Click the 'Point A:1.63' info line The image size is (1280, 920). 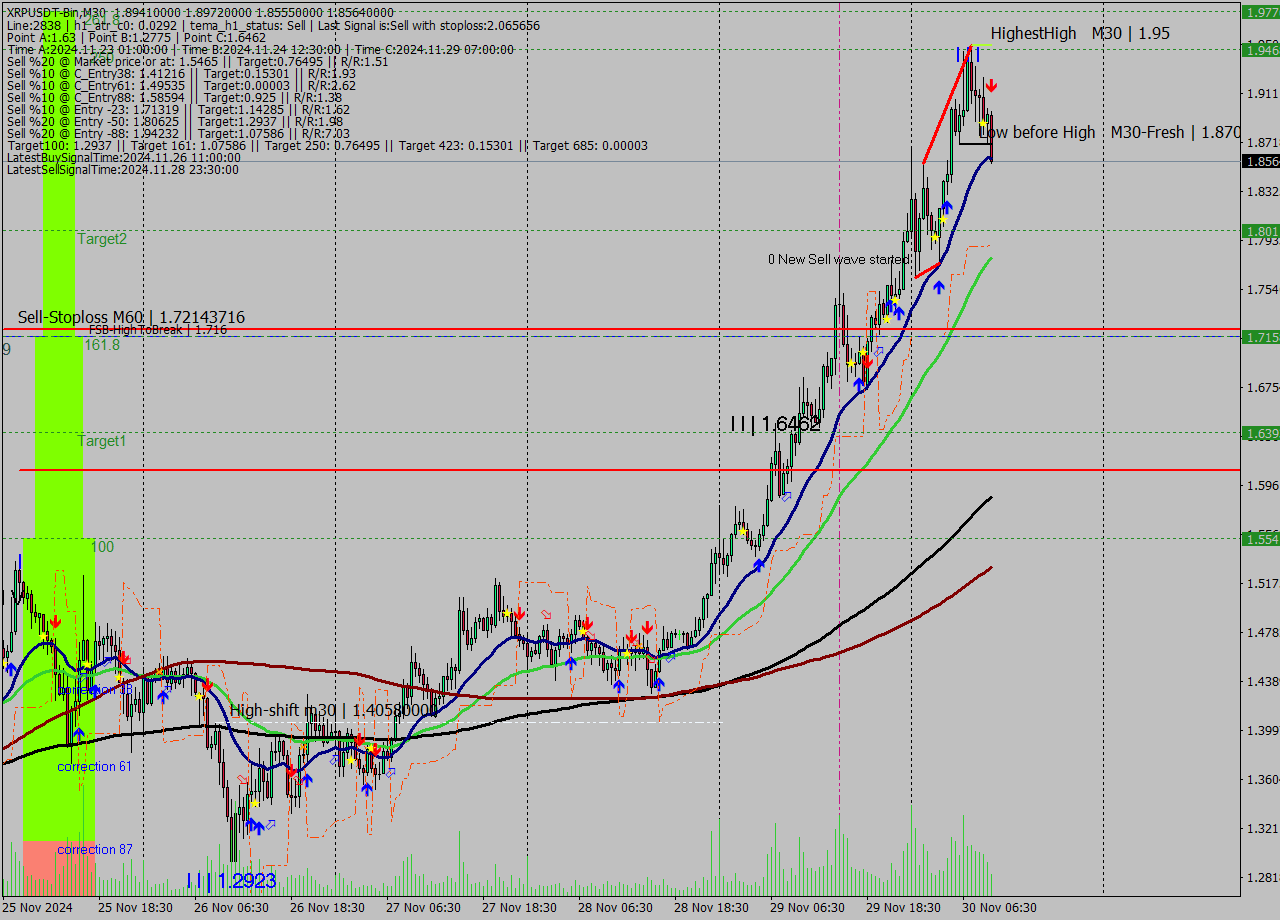136,37
